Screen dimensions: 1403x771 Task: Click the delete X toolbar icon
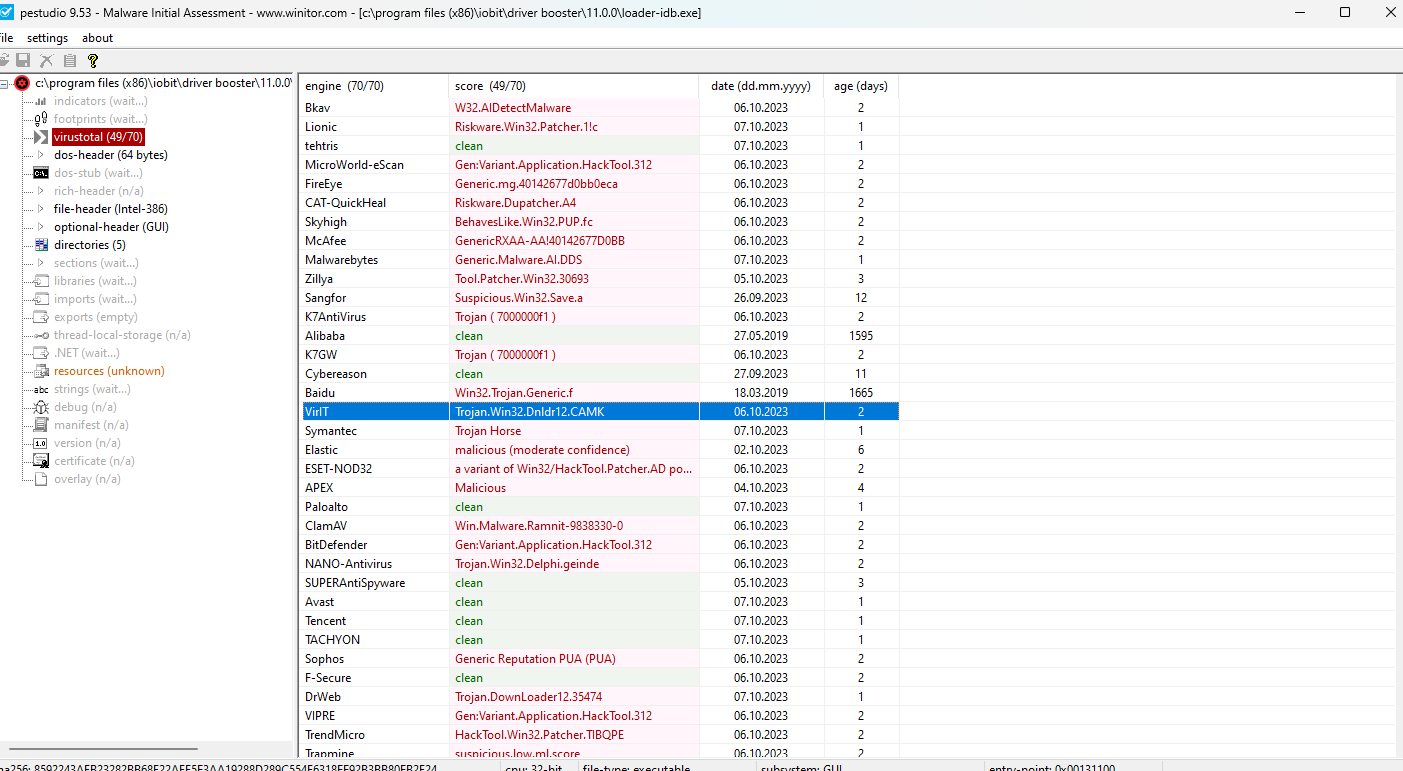[x=46, y=61]
